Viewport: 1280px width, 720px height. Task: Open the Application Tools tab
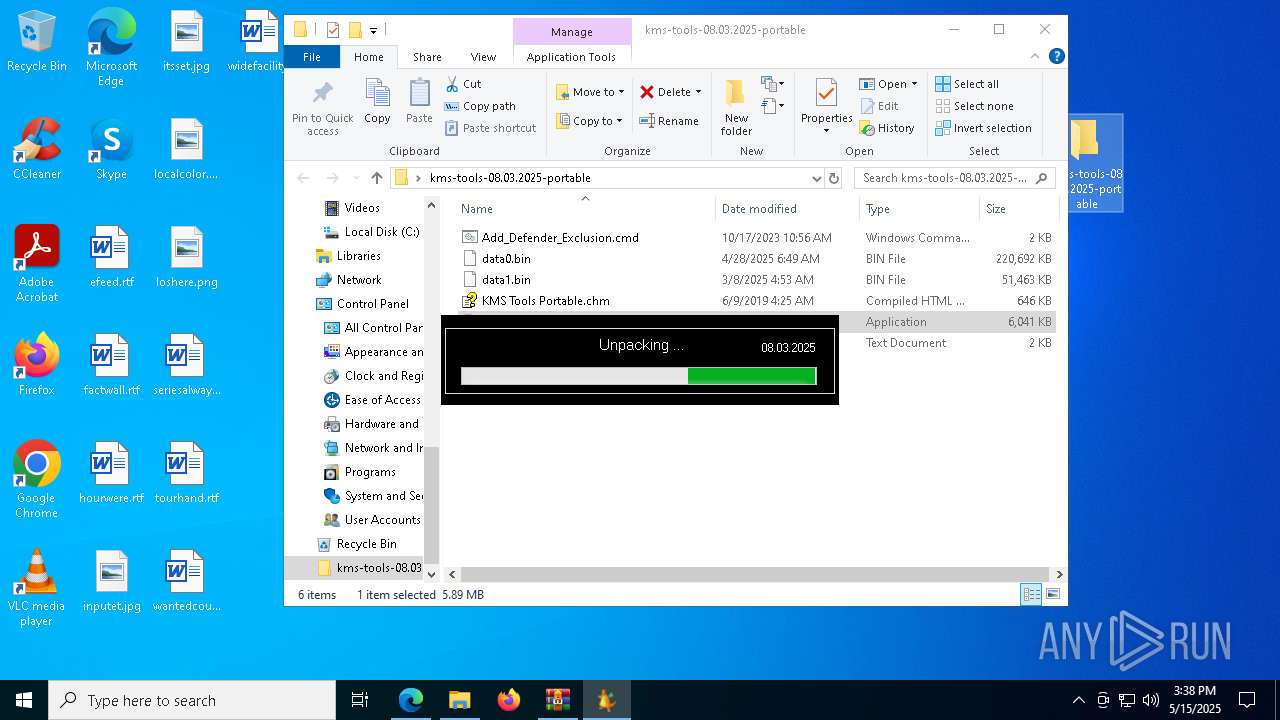pos(571,57)
